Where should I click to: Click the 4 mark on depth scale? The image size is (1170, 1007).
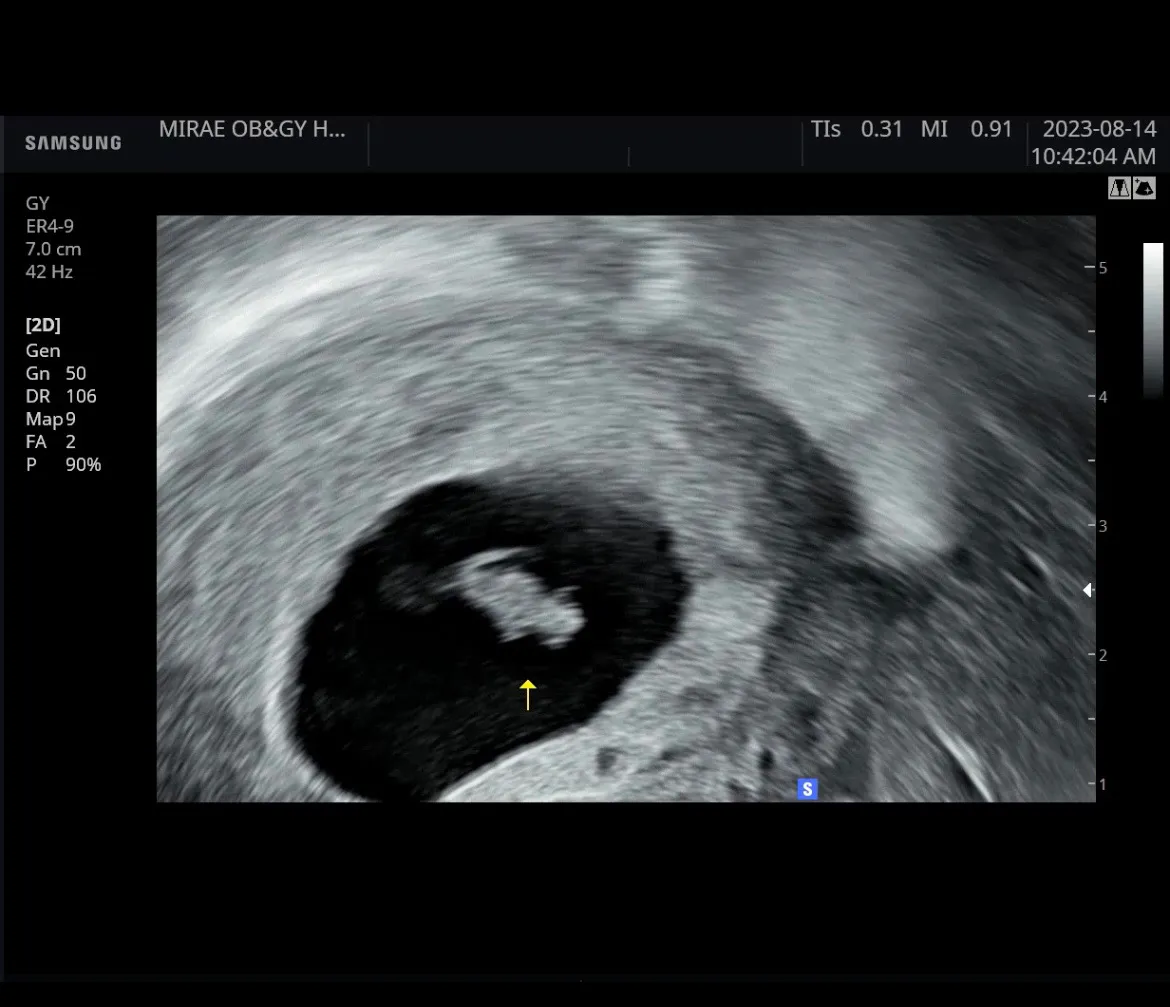coord(1102,397)
